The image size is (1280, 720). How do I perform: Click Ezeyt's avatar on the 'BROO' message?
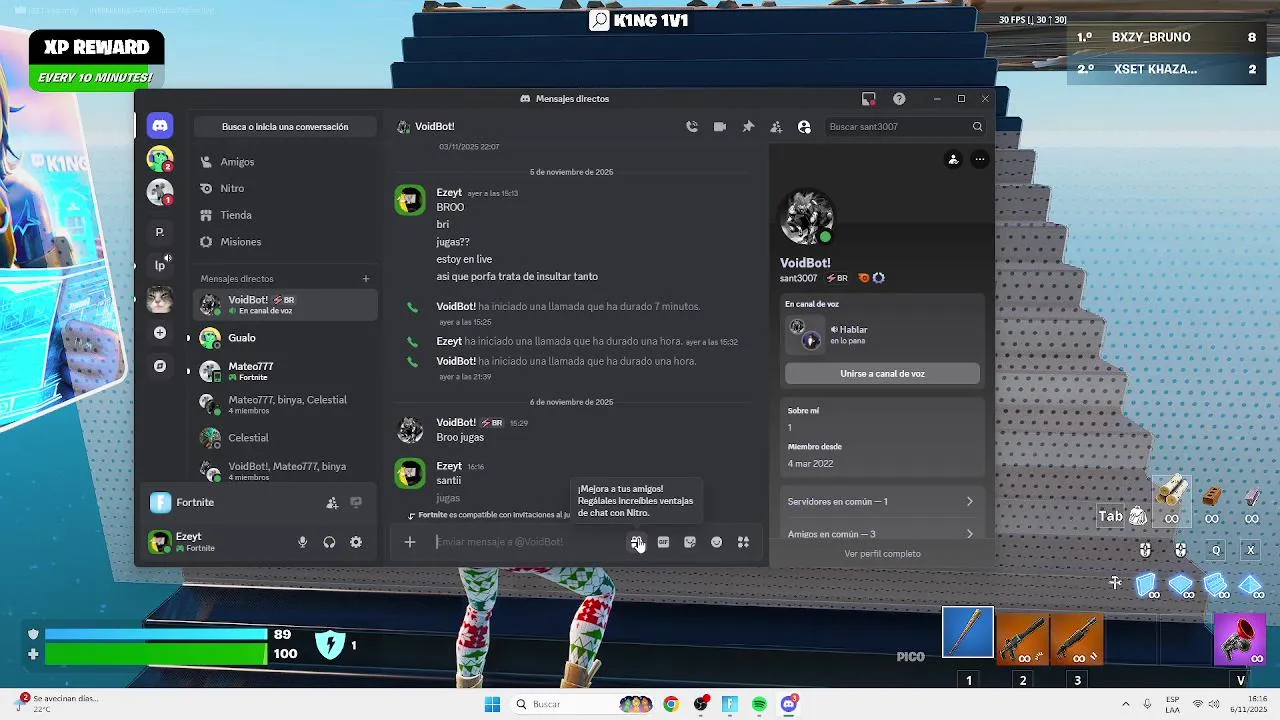(x=409, y=199)
